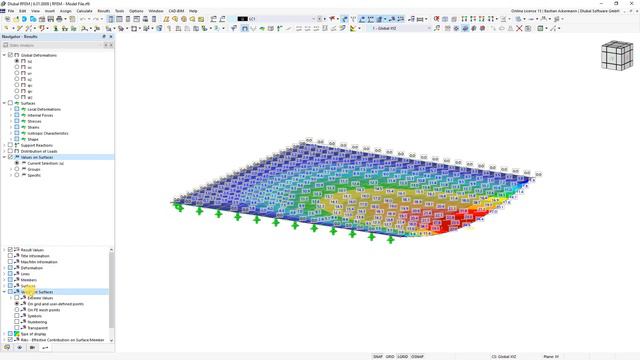Viewport: 640px width, 360px height.
Task: Select On grid and user-defined points option
Action: click(17, 304)
